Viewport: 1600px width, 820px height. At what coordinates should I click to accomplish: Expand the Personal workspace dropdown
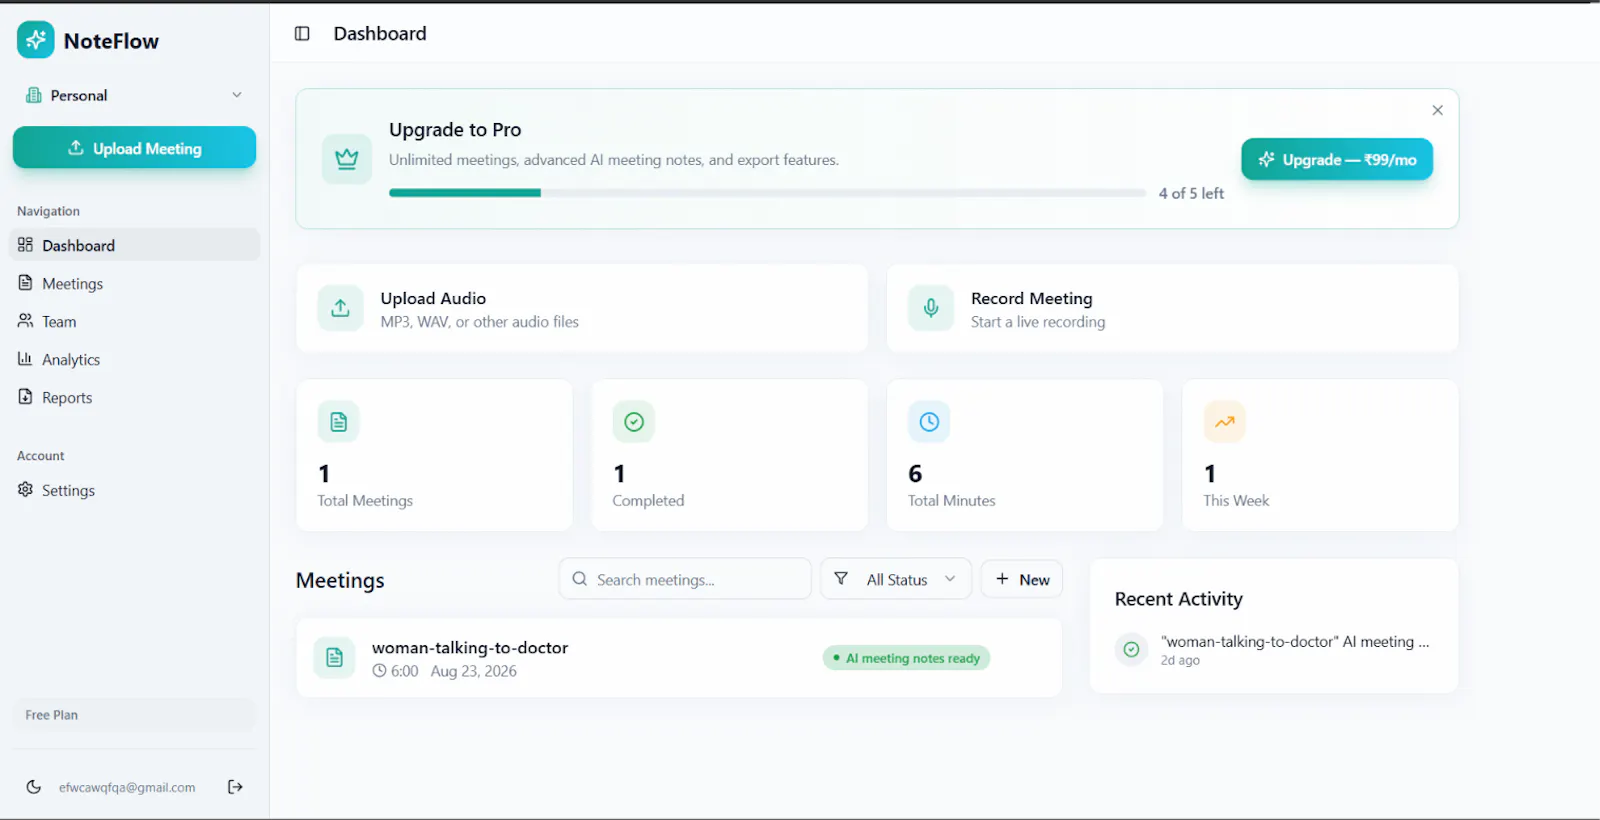tap(134, 95)
